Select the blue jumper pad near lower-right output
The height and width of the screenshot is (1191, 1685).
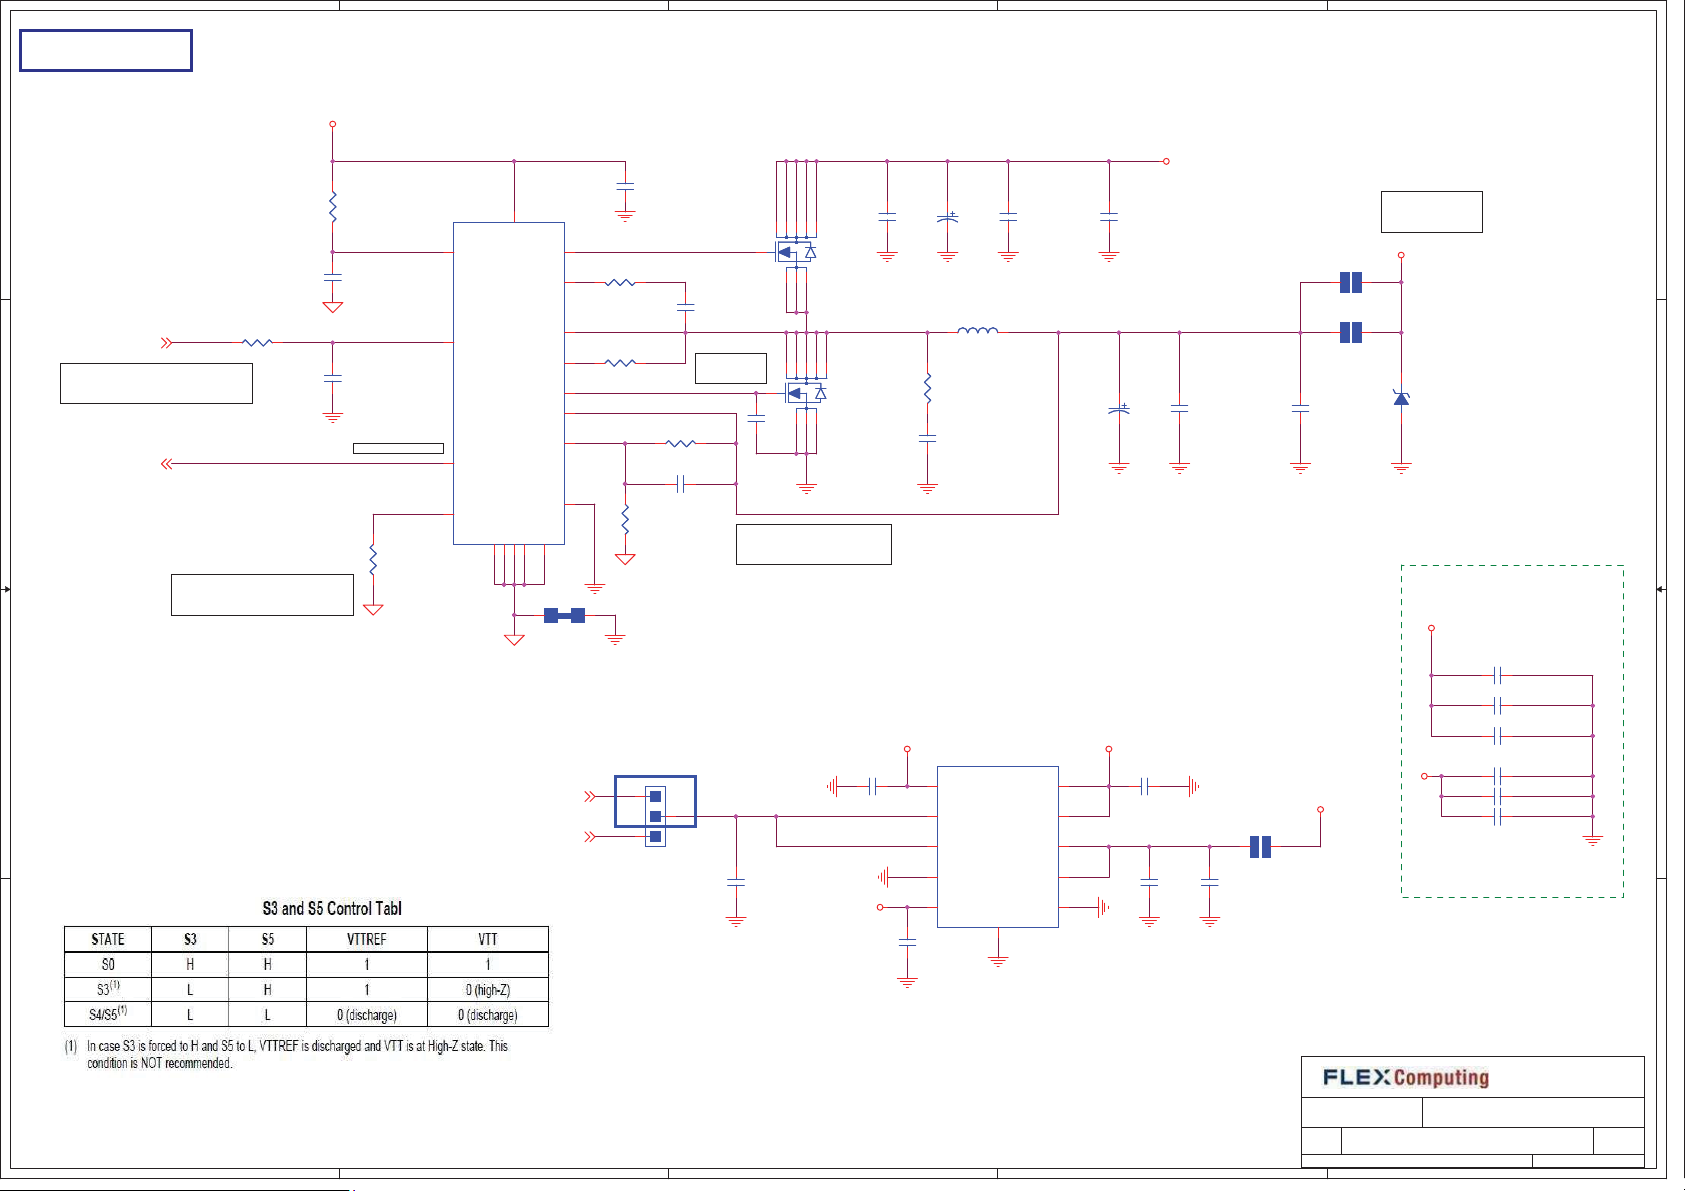tap(1260, 847)
